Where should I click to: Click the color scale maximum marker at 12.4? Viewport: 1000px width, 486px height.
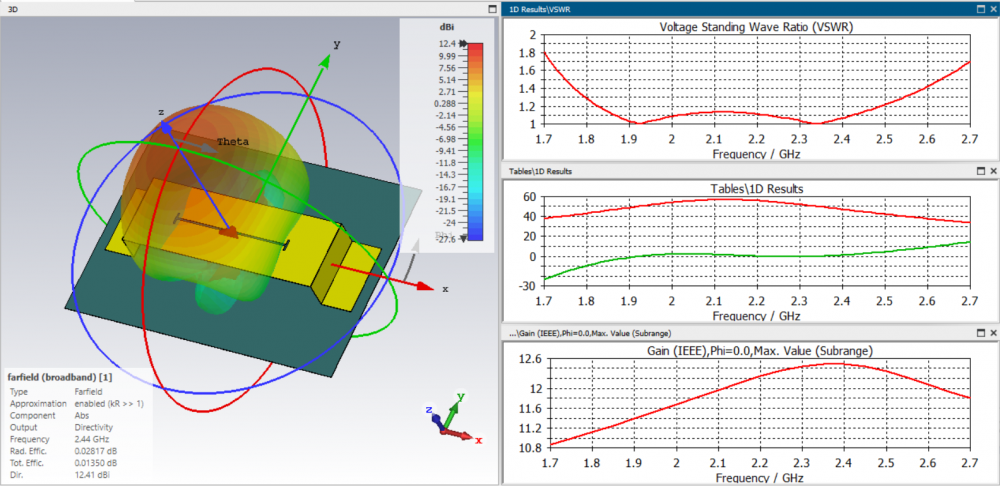462,43
